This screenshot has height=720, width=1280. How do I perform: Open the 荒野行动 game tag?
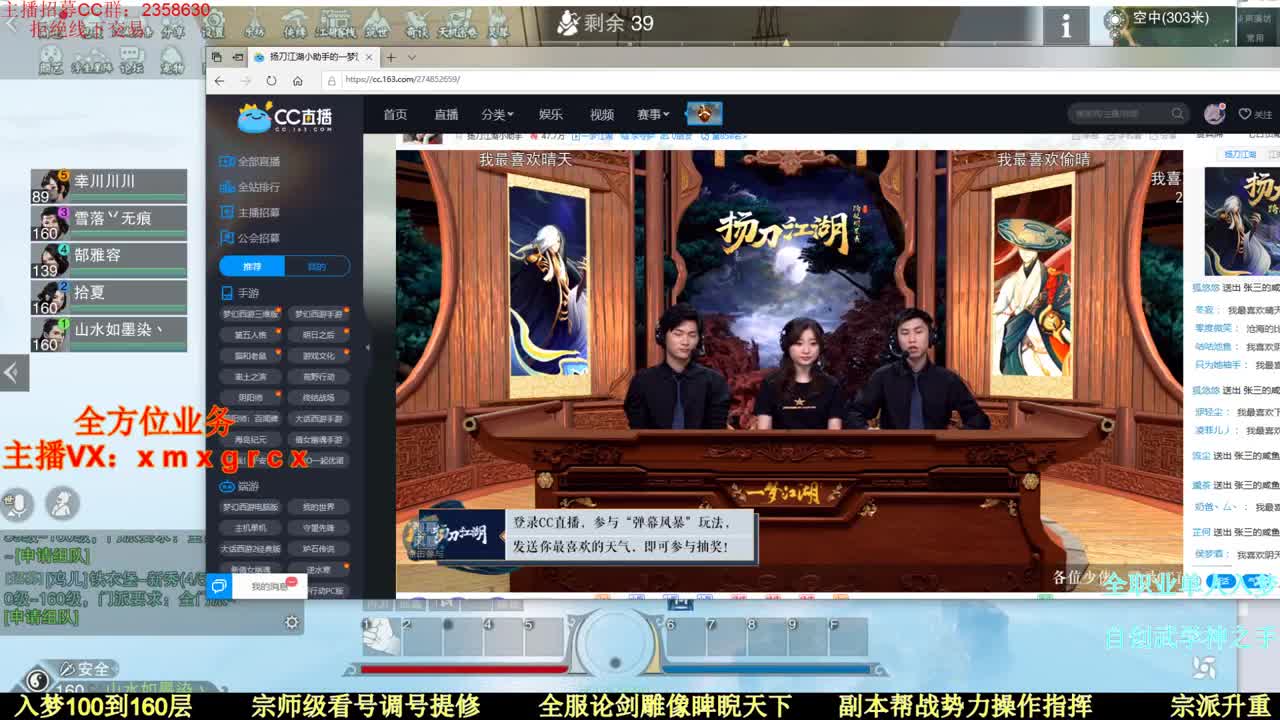tap(318, 377)
